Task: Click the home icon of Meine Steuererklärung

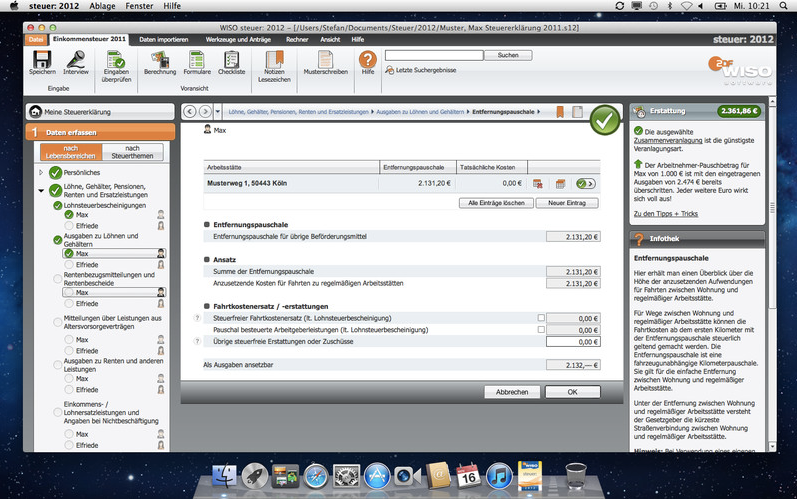Action: click(x=35, y=111)
